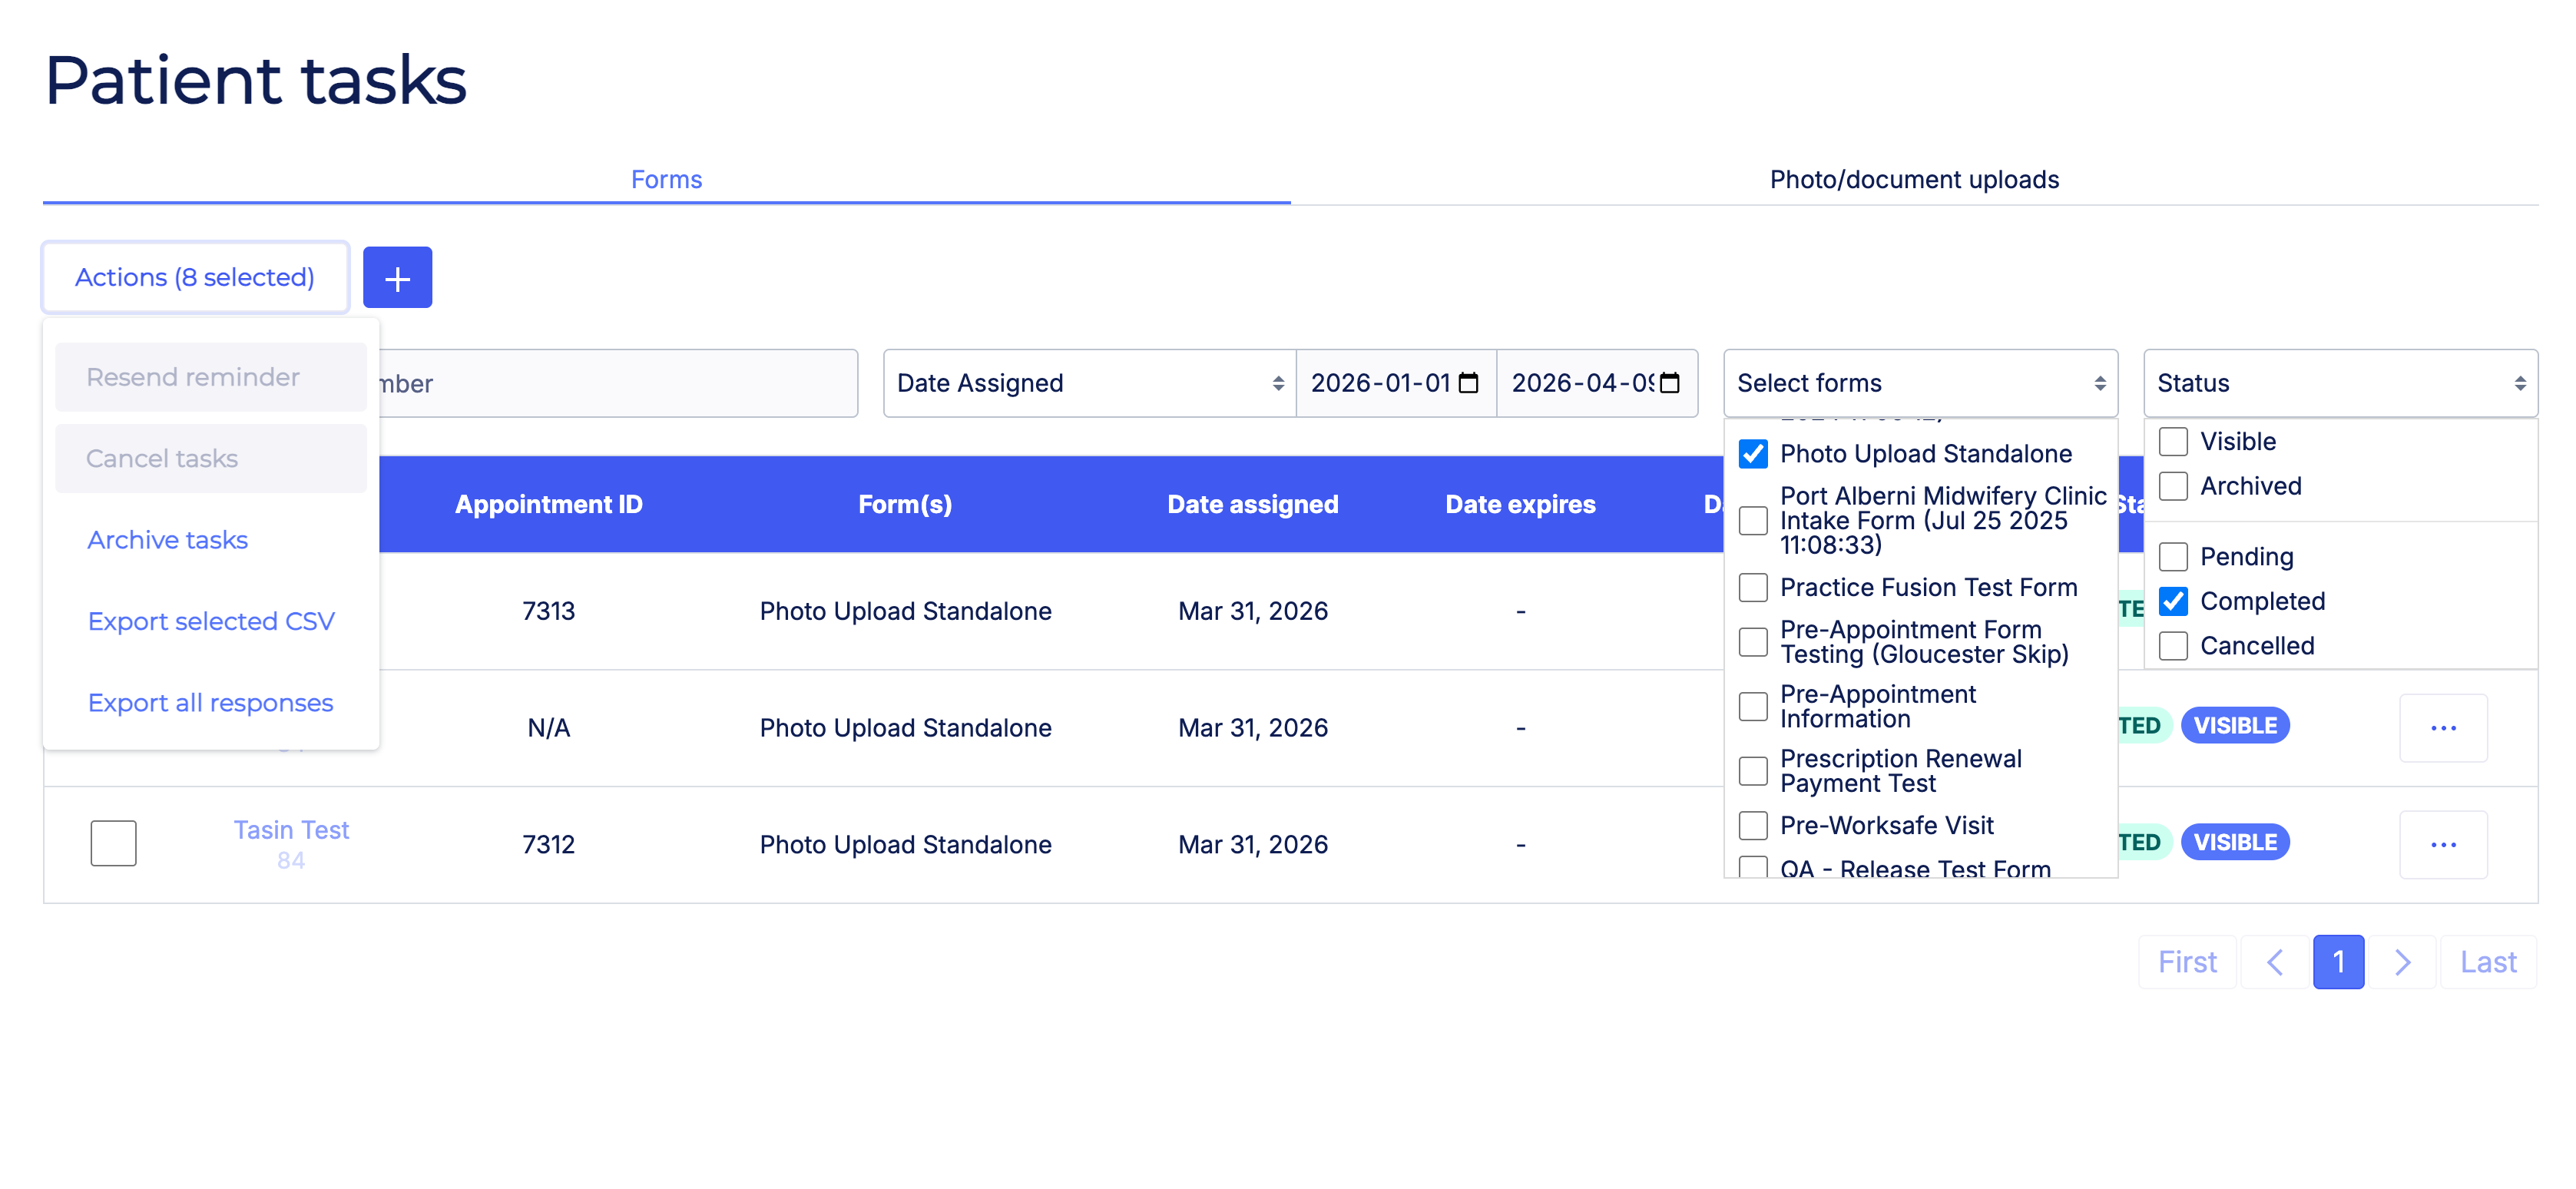Open the Date Assigned dropdown
The height and width of the screenshot is (1189, 2576).
[1088, 383]
